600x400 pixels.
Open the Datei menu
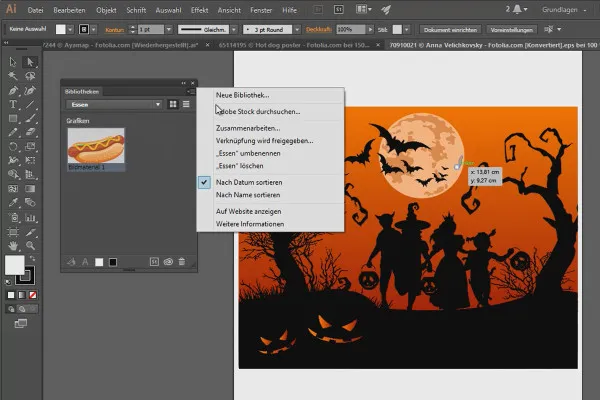(x=36, y=10)
